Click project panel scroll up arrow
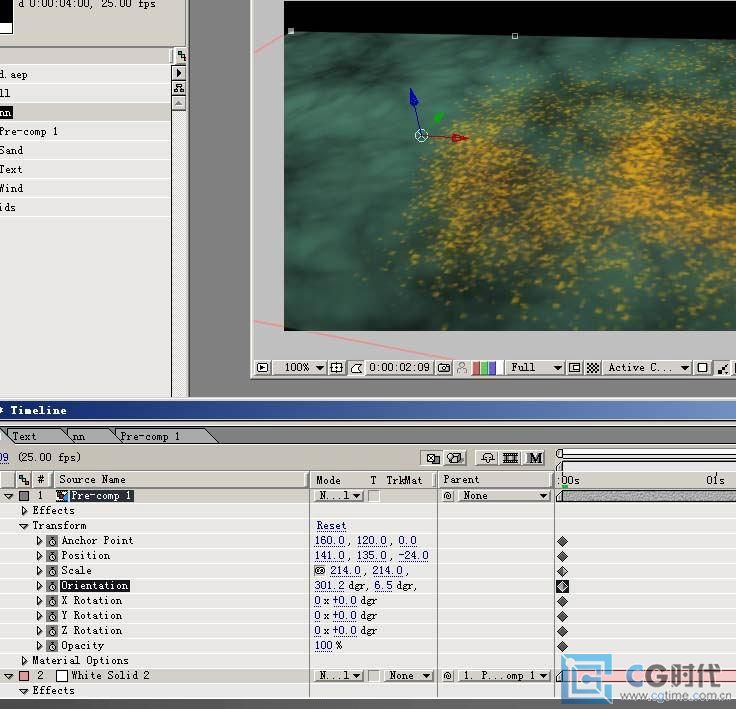The image size is (736, 709). click(x=179, y=103)
